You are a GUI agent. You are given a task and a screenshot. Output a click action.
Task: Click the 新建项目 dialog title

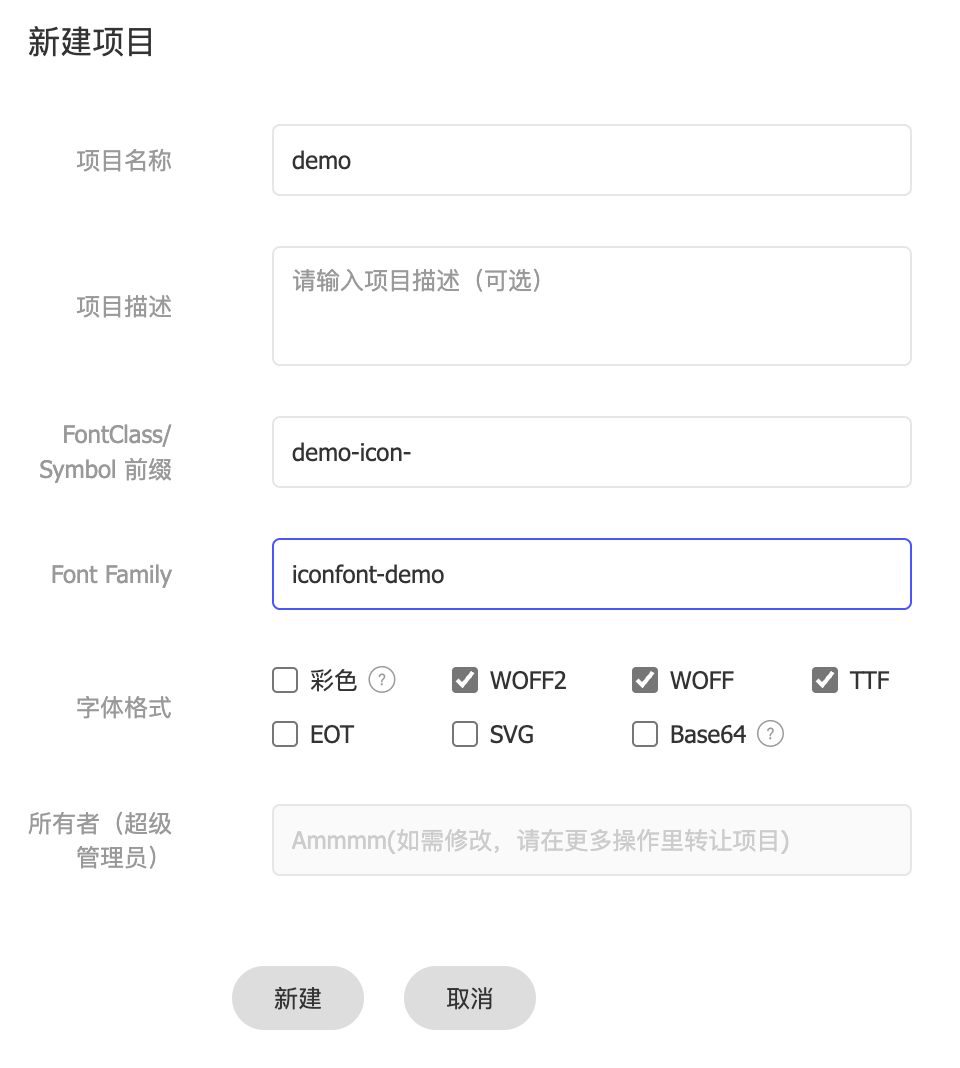[x=91, y=43]
